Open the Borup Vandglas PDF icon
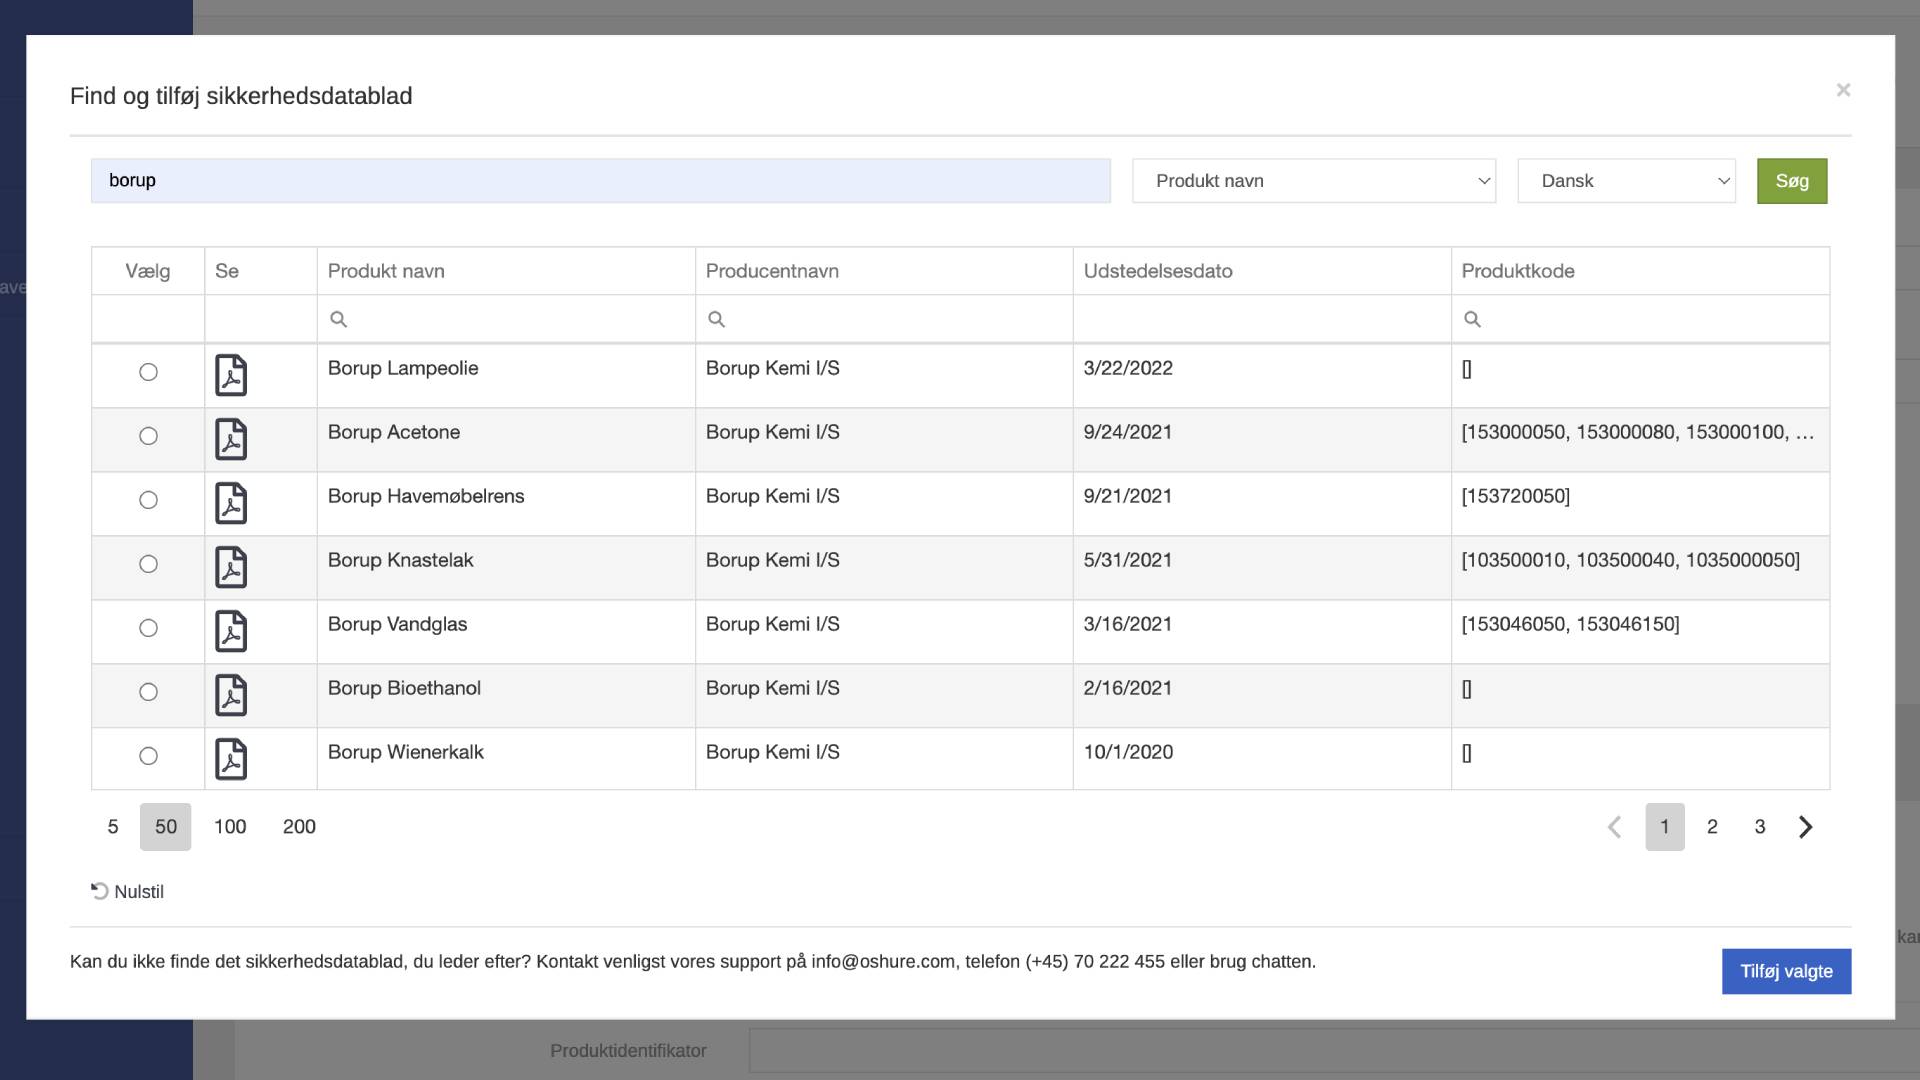This screenshot has height=1080, width=1920. click(x=231, y=631)
